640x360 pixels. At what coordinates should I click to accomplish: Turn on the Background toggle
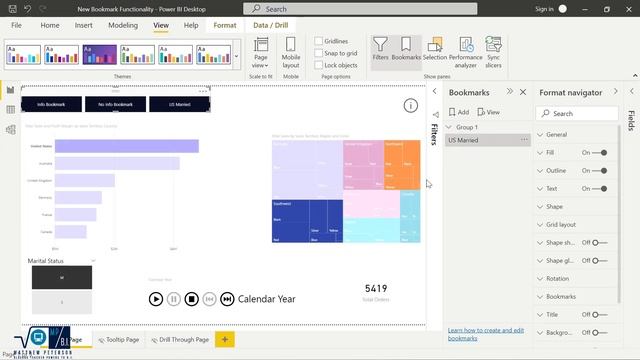pos(600,333)
